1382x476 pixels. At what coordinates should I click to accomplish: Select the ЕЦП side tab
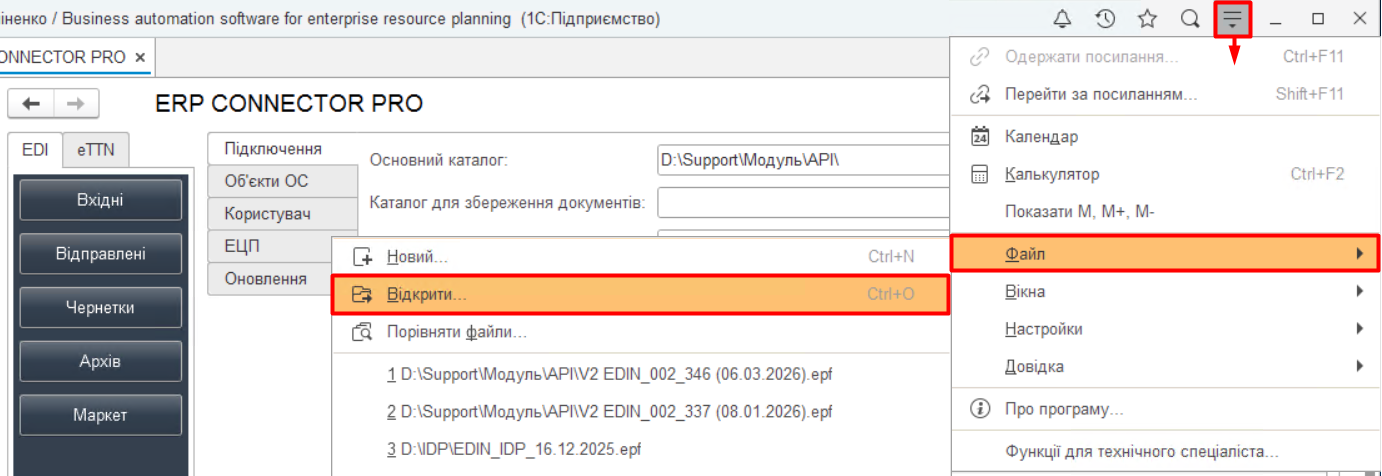(x=283, y=246)
